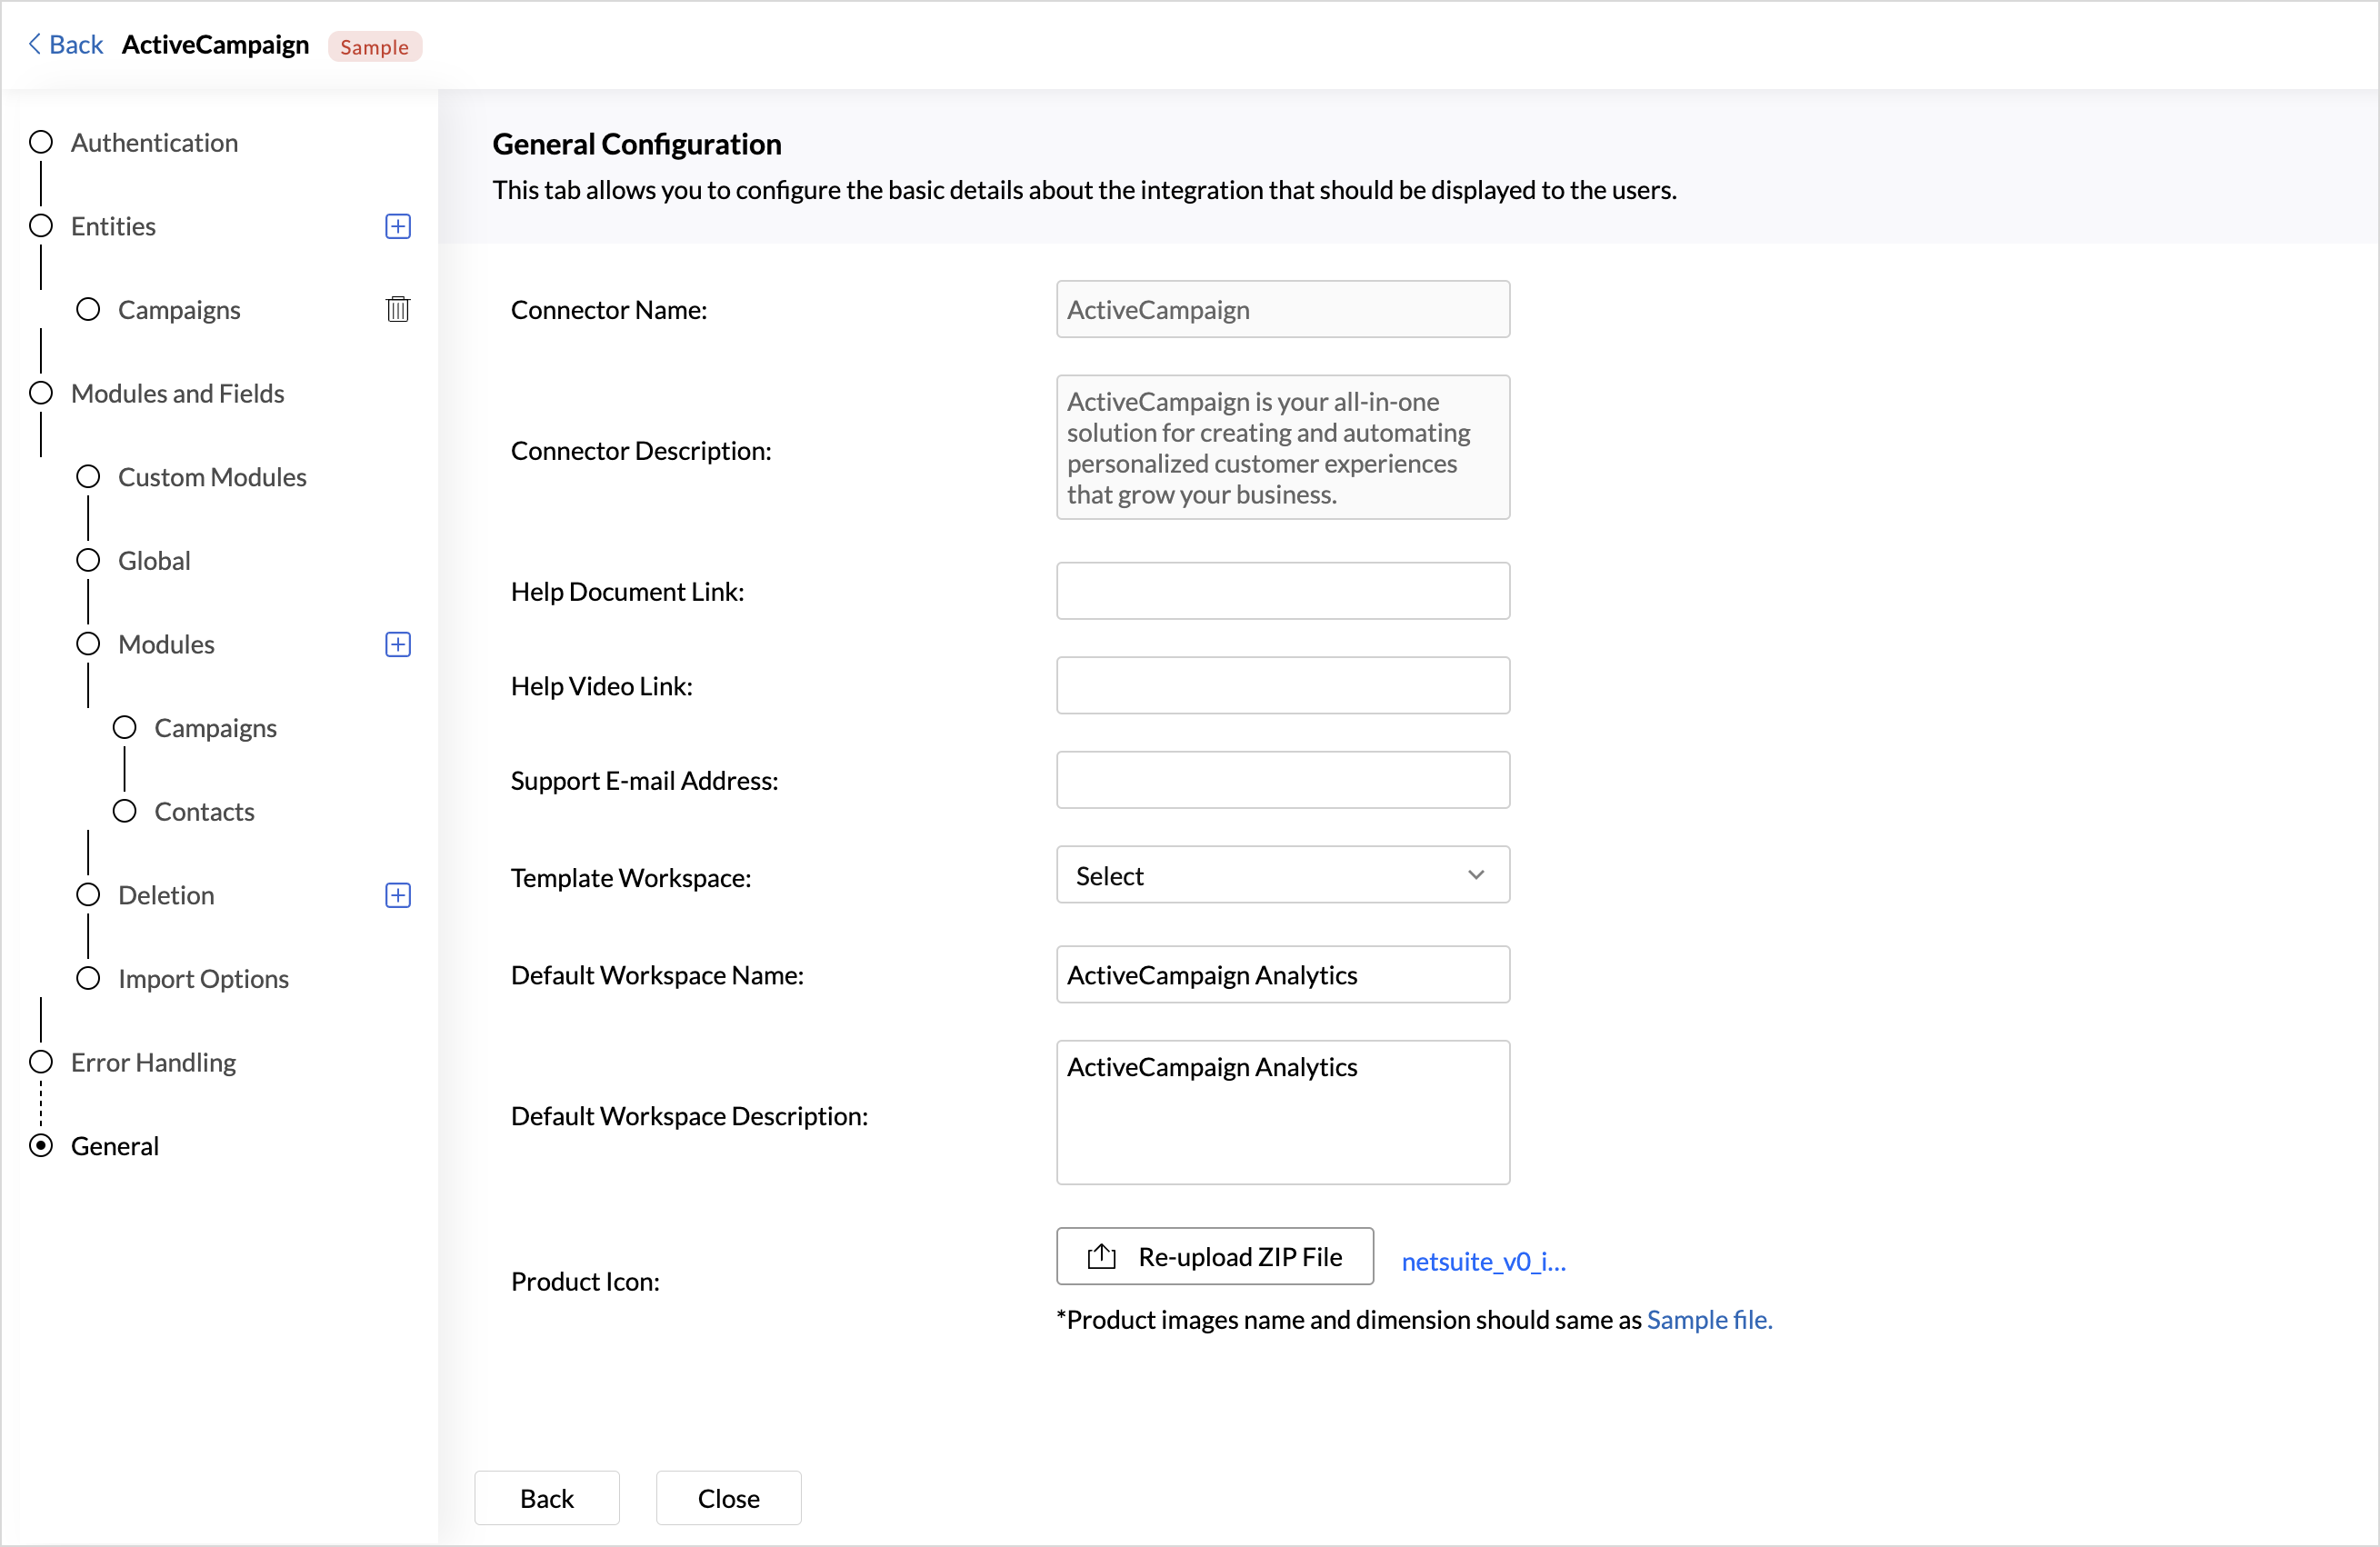Open the netsuite_v0_i... uploaded file link
The height and width of the screenshot is (1547, 2380).
(x=1483, y=1261)
